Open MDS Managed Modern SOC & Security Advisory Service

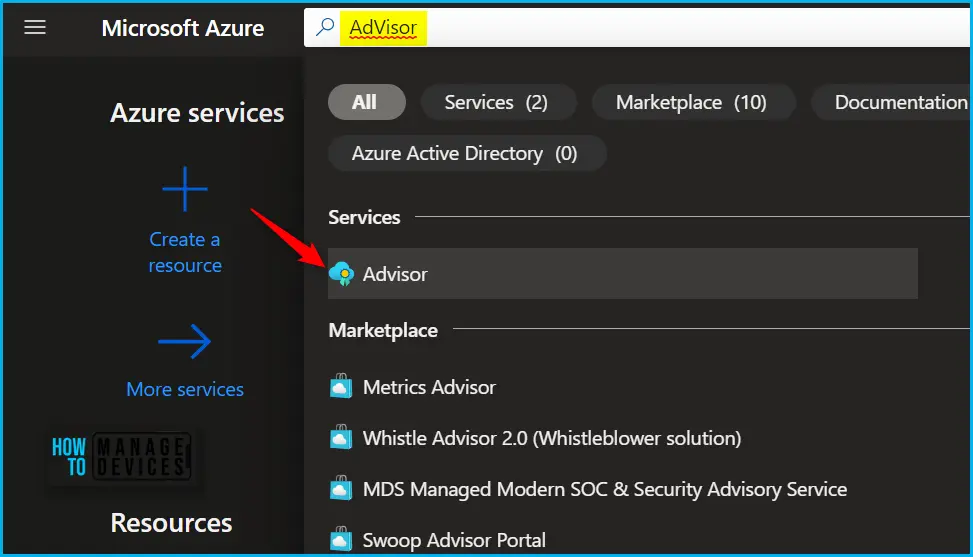pyautogui.click(x=604, y=489)
